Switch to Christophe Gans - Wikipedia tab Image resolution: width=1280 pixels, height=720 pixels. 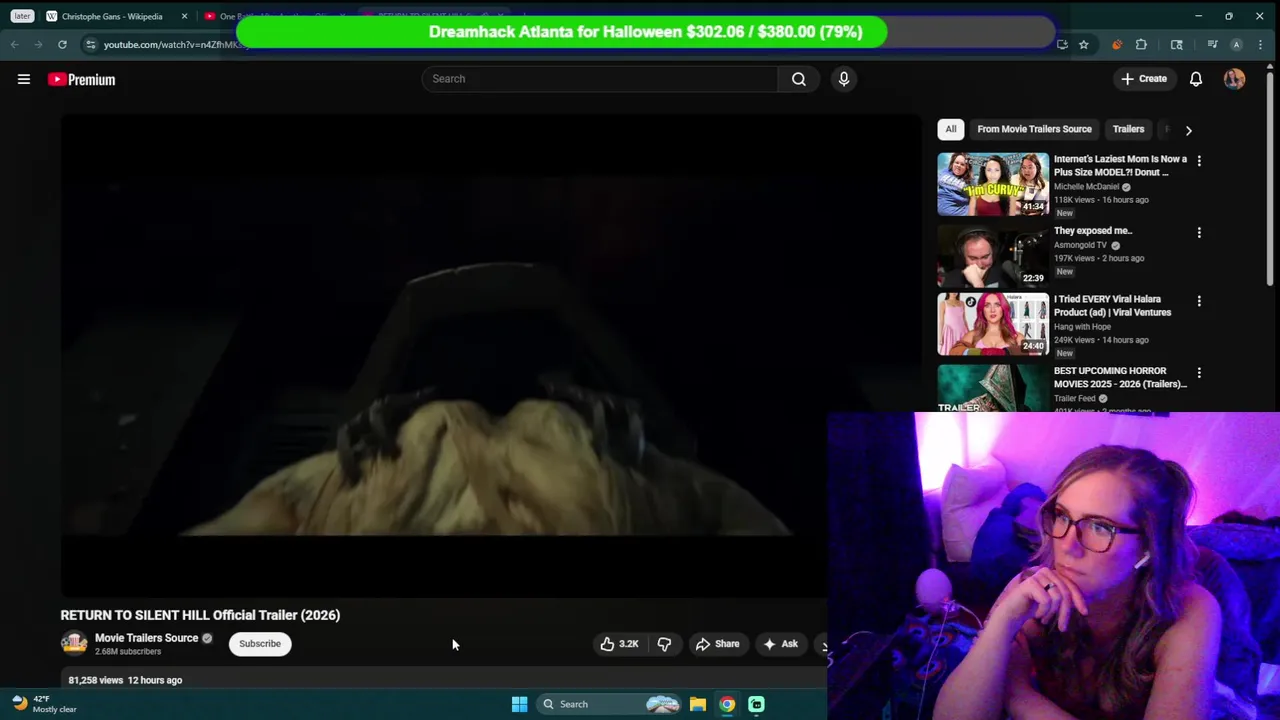pyautogui.click(x=112, y=16)
